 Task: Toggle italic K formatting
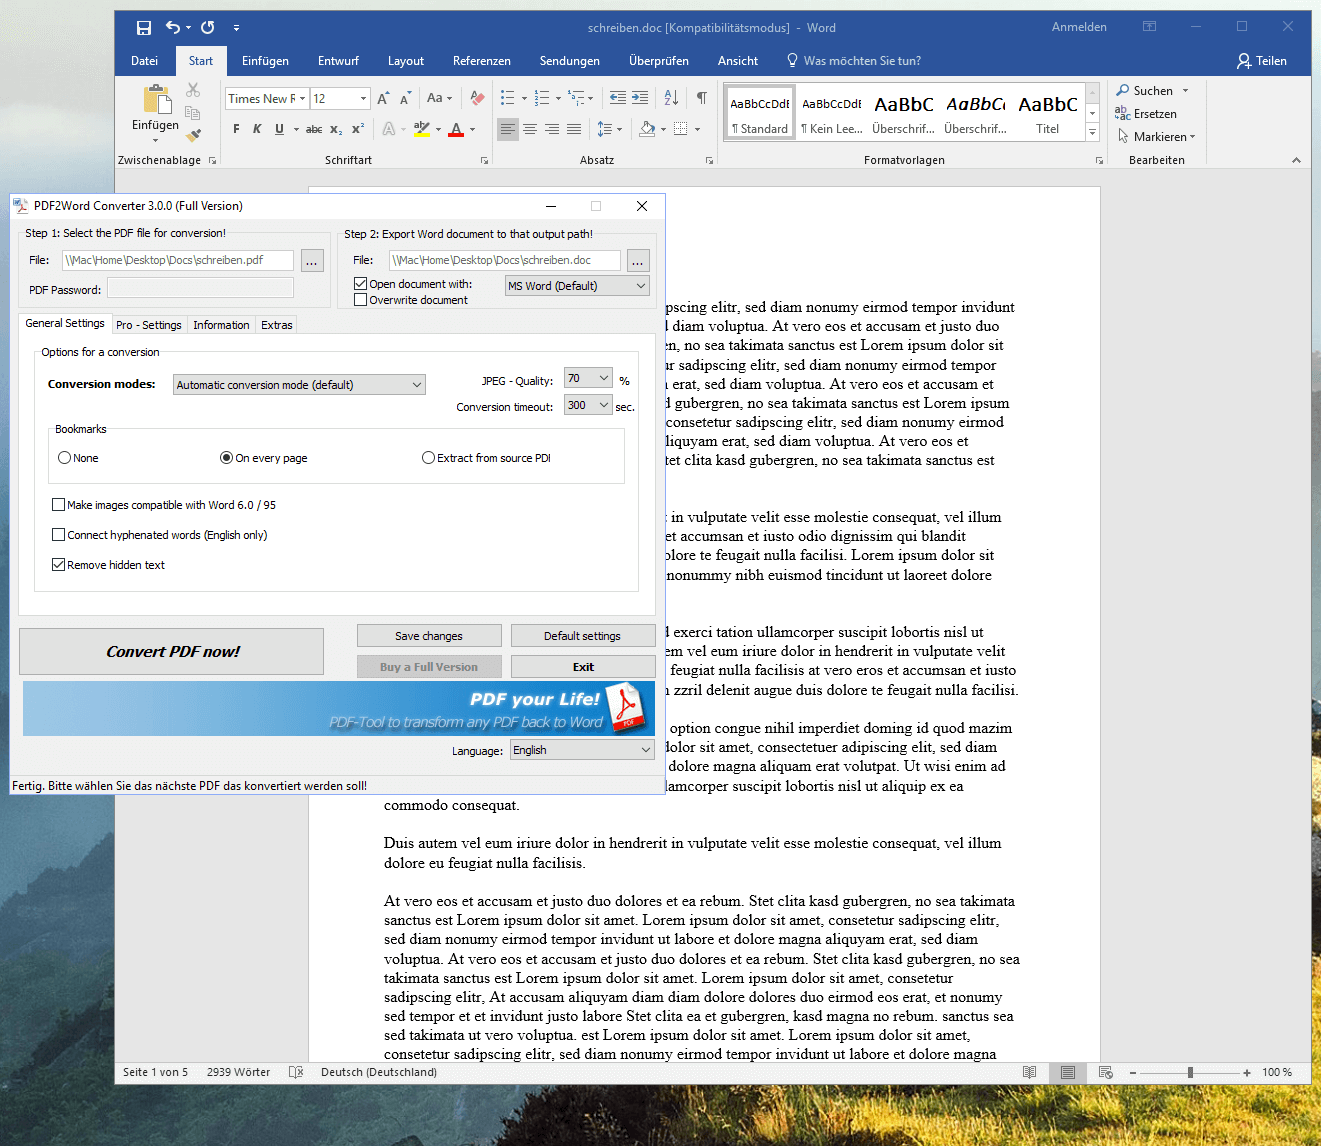[x=257, y=129]
